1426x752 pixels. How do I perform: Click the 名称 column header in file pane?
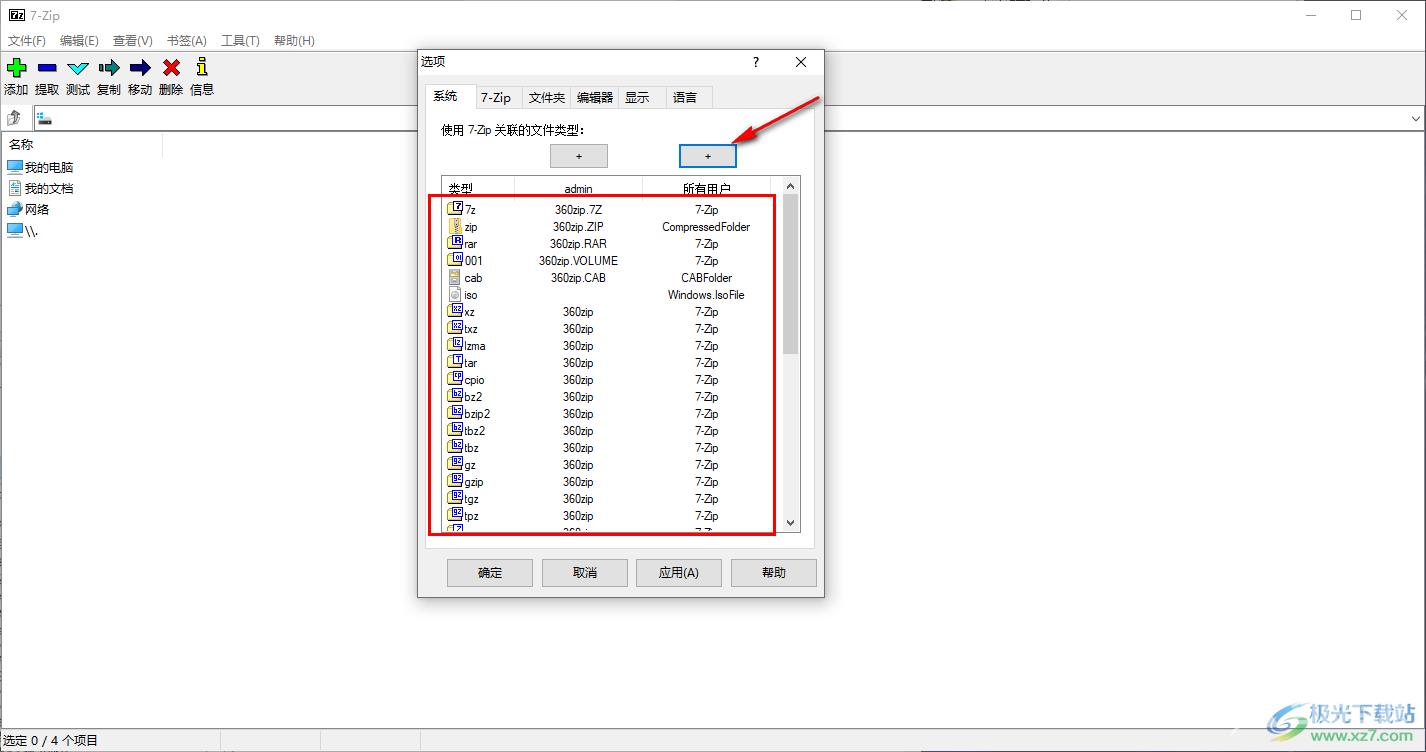(x=82, y=145)
